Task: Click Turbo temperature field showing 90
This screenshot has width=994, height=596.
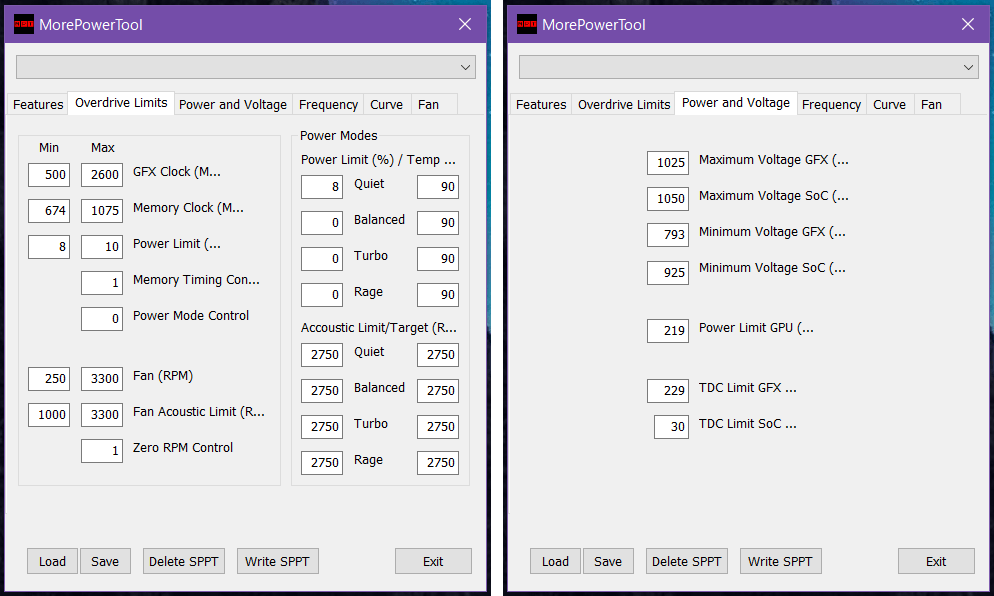Action: click(438, 259)
